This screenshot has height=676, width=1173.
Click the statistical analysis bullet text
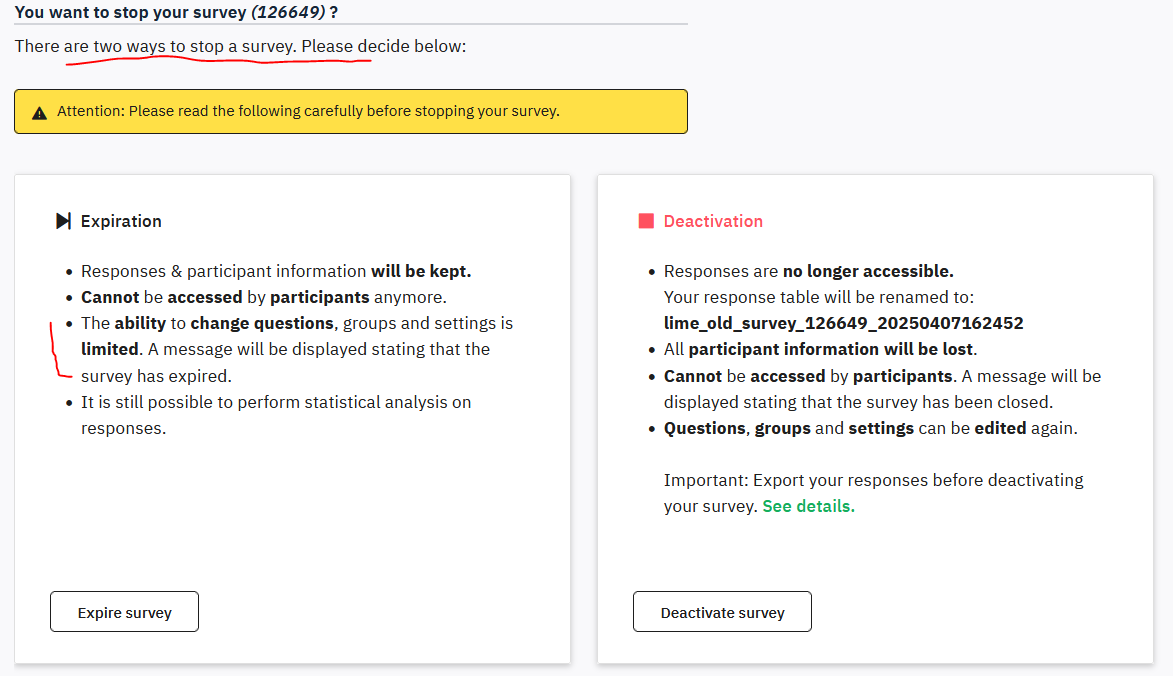click(x=275, y=402)
